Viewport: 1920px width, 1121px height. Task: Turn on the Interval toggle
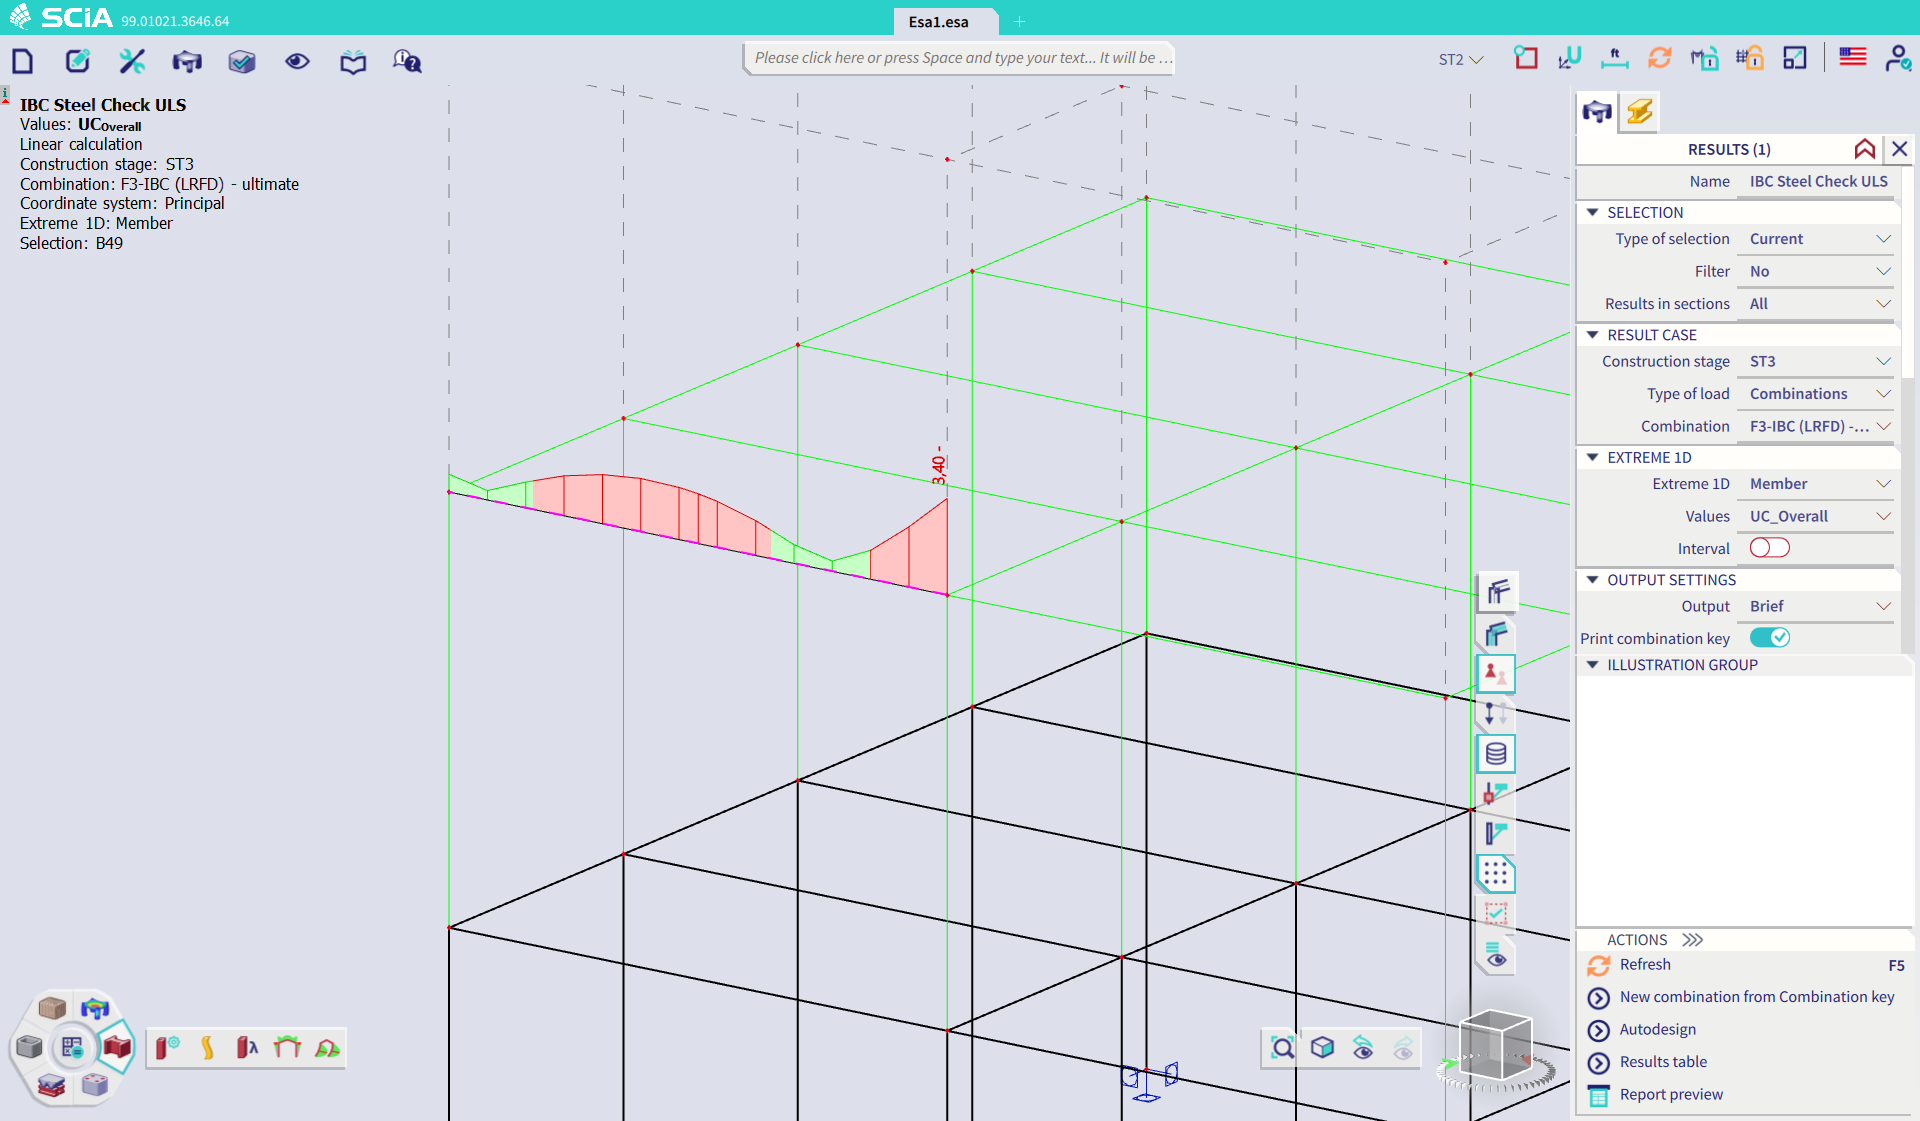(x=1770, y=548)
